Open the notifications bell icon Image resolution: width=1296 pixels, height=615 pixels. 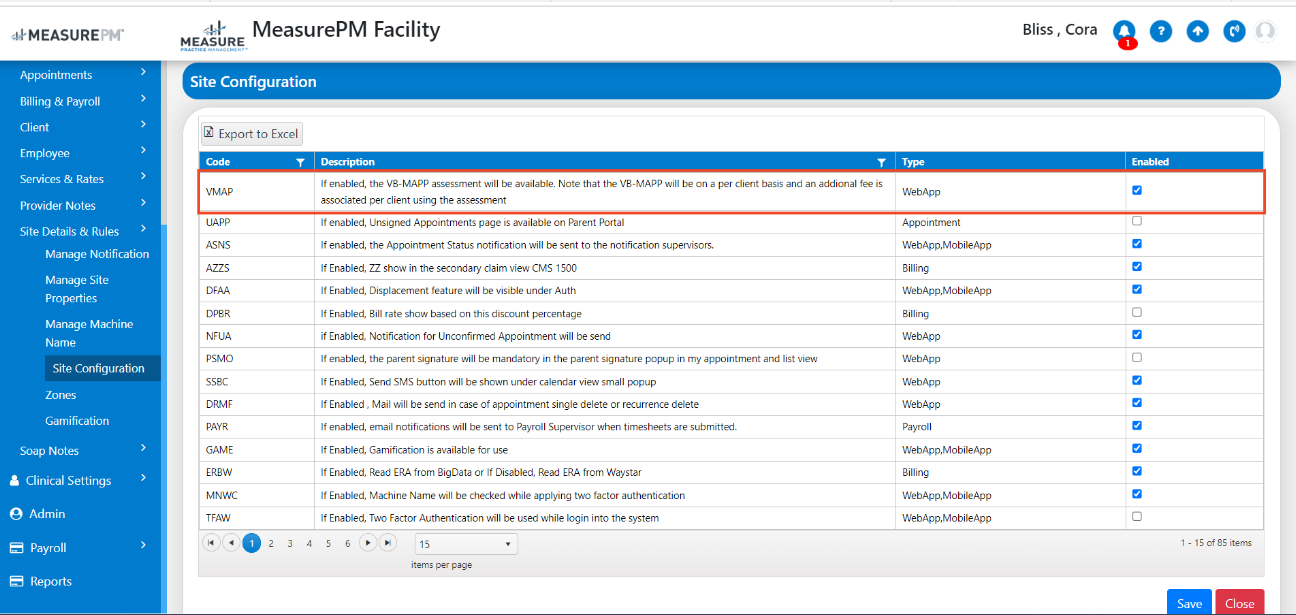1124,31
